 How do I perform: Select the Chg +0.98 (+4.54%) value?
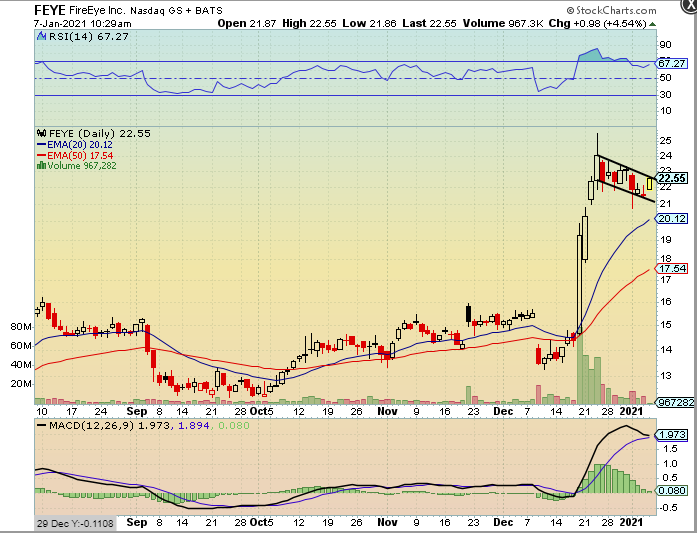coord(597,24)
